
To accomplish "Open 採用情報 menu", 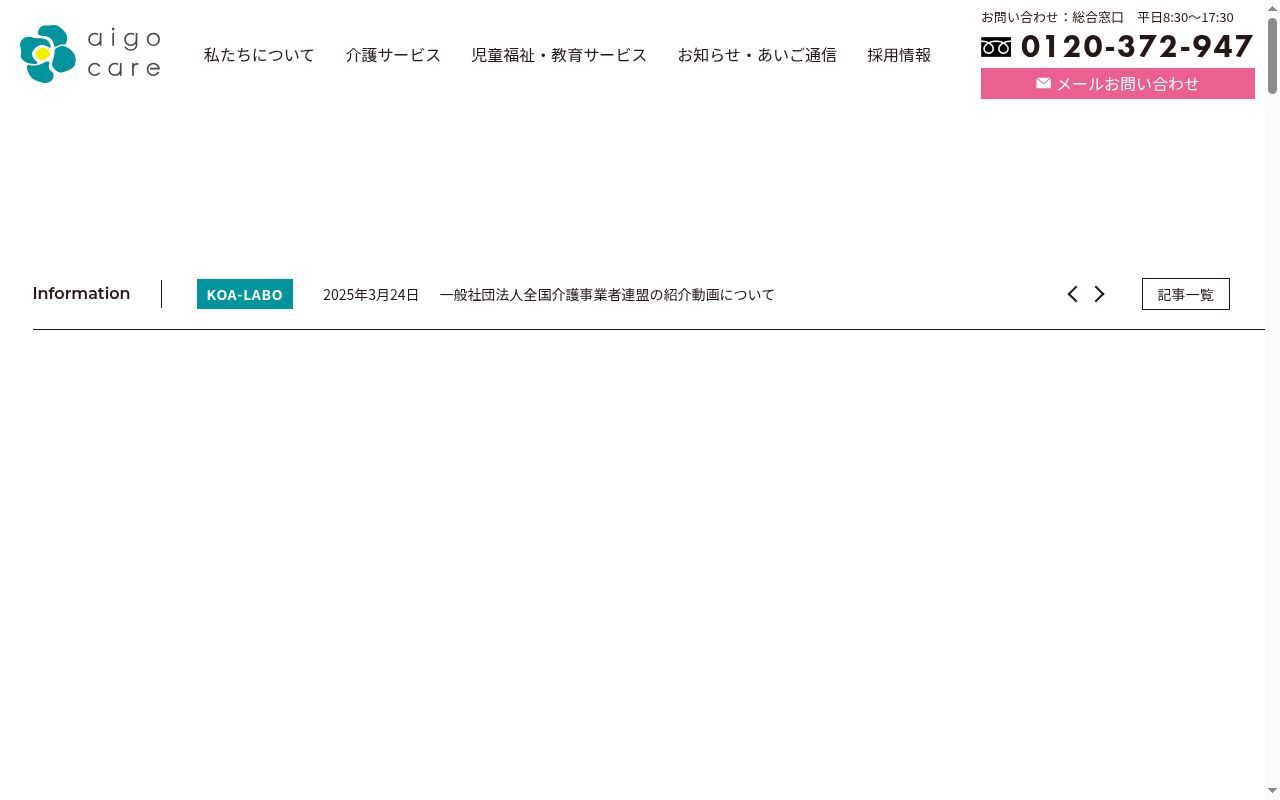I will pos(899,55).
